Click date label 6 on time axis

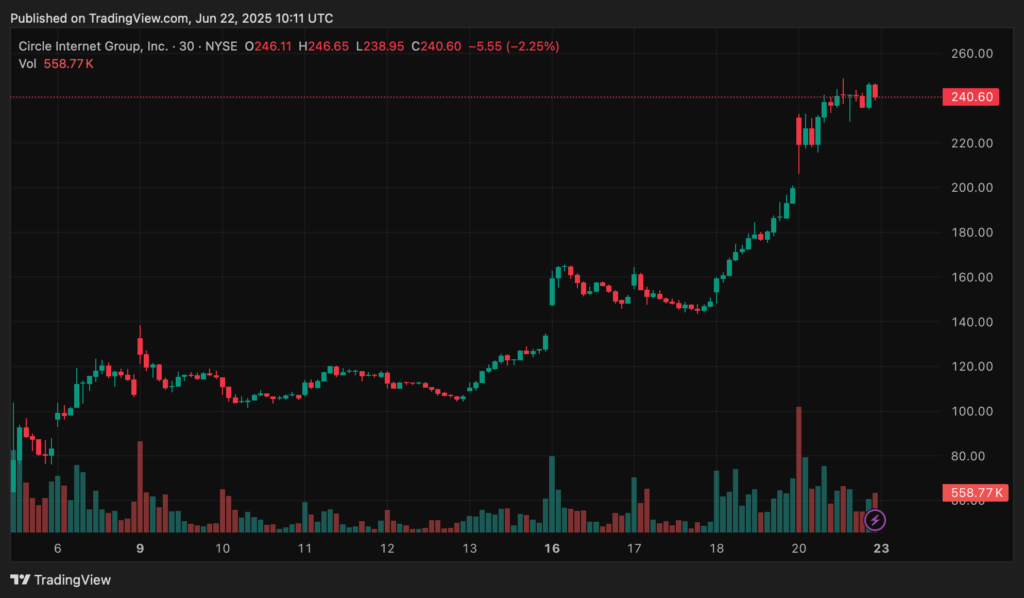[57, 548]
